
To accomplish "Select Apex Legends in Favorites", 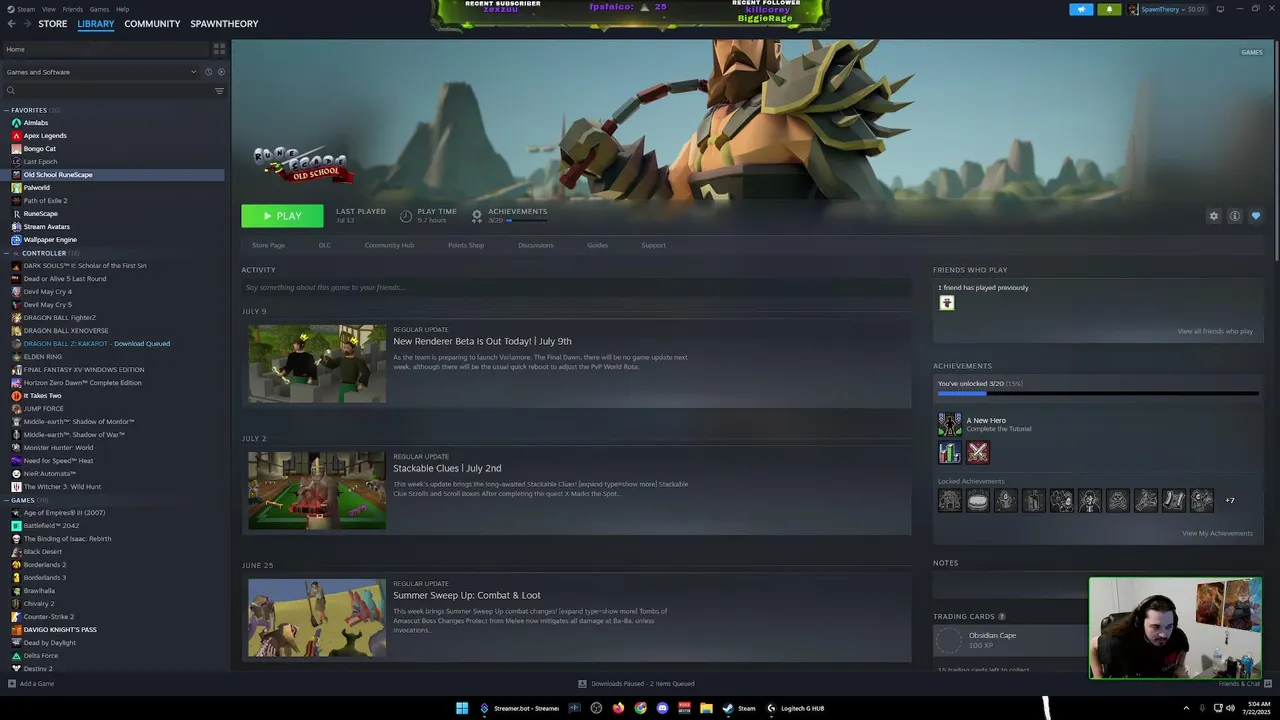I will 45,136.
